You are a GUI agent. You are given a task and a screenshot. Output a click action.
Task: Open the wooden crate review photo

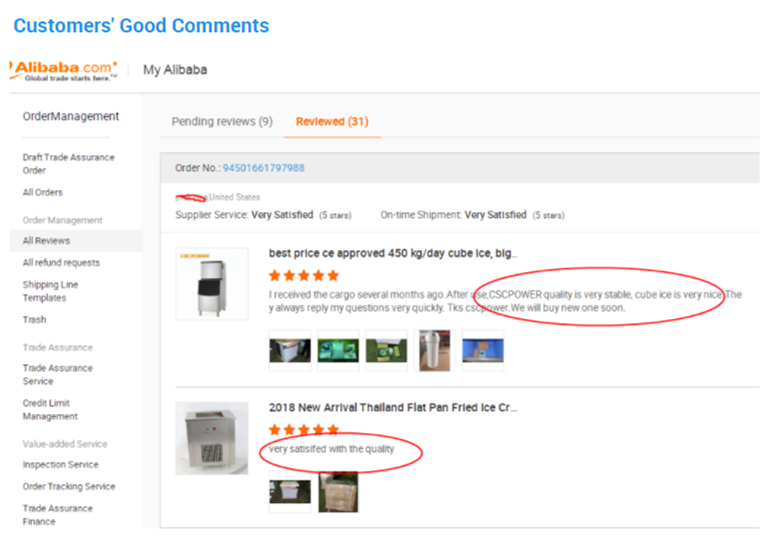pyautogui.click(x=338, y=492)
